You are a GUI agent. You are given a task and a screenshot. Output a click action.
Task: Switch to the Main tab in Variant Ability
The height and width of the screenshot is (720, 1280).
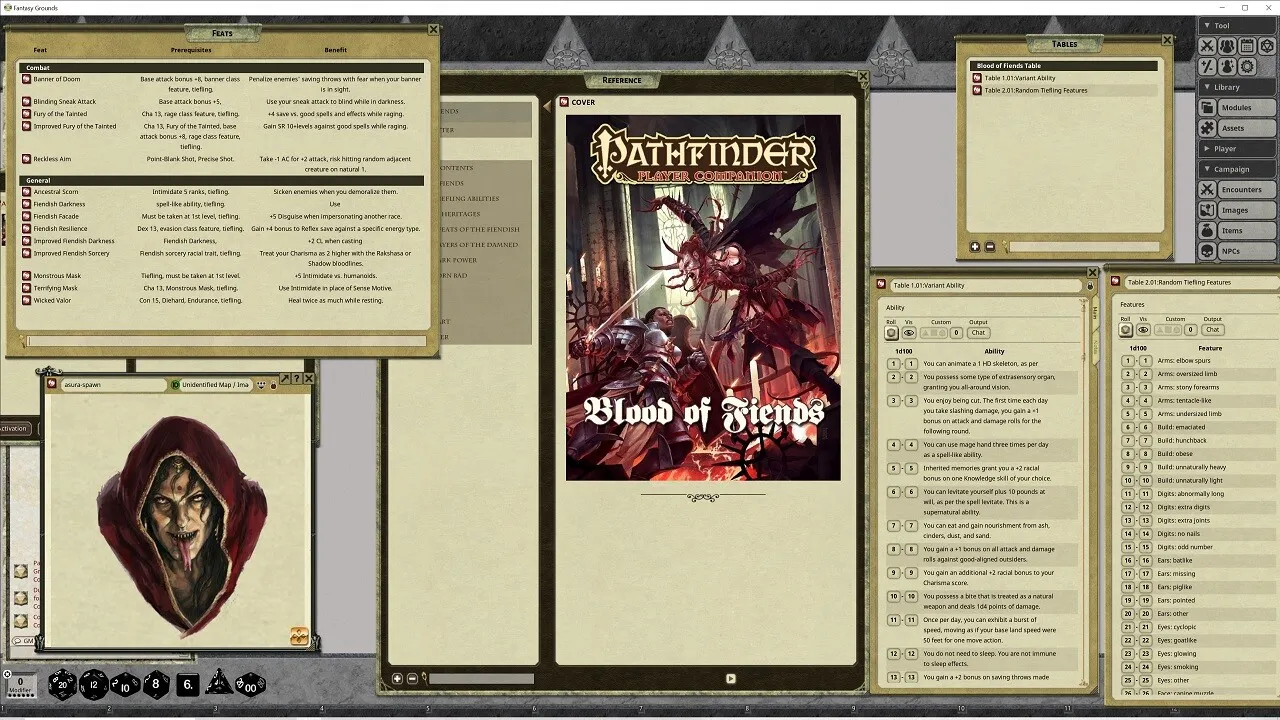pyautogui.click(x=1095, y=311)
